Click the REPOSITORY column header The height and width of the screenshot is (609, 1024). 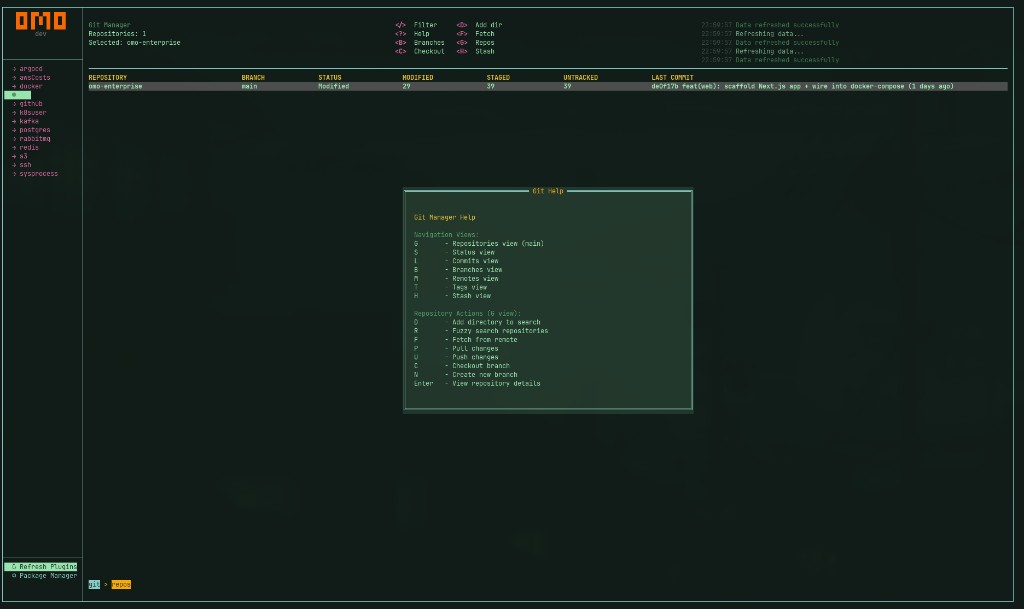tap(108, 78)
